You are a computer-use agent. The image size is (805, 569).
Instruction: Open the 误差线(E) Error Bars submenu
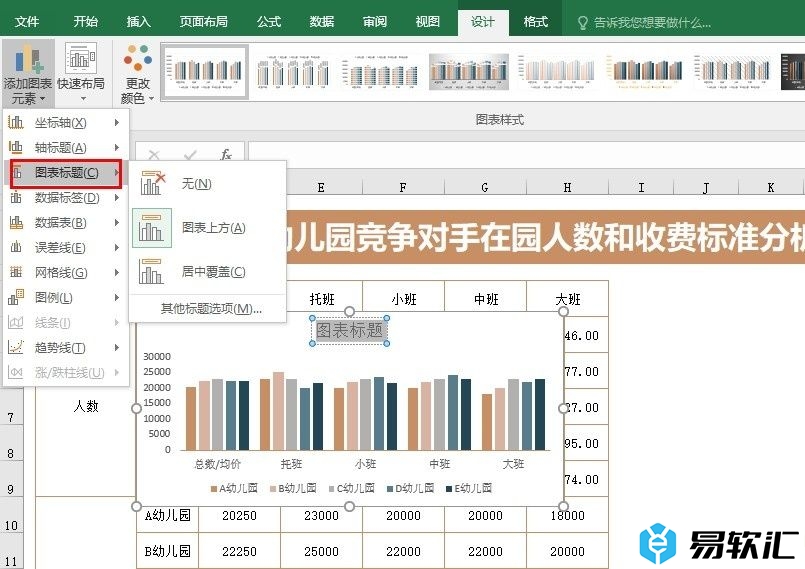pyautogui.click(x=66, y=248)
